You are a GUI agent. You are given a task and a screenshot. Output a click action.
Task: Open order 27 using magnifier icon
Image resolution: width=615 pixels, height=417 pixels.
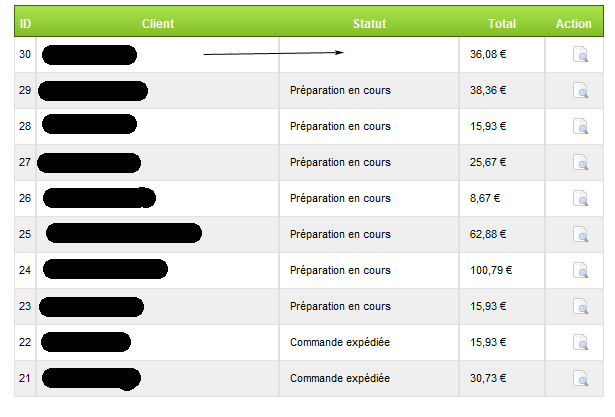580,163
